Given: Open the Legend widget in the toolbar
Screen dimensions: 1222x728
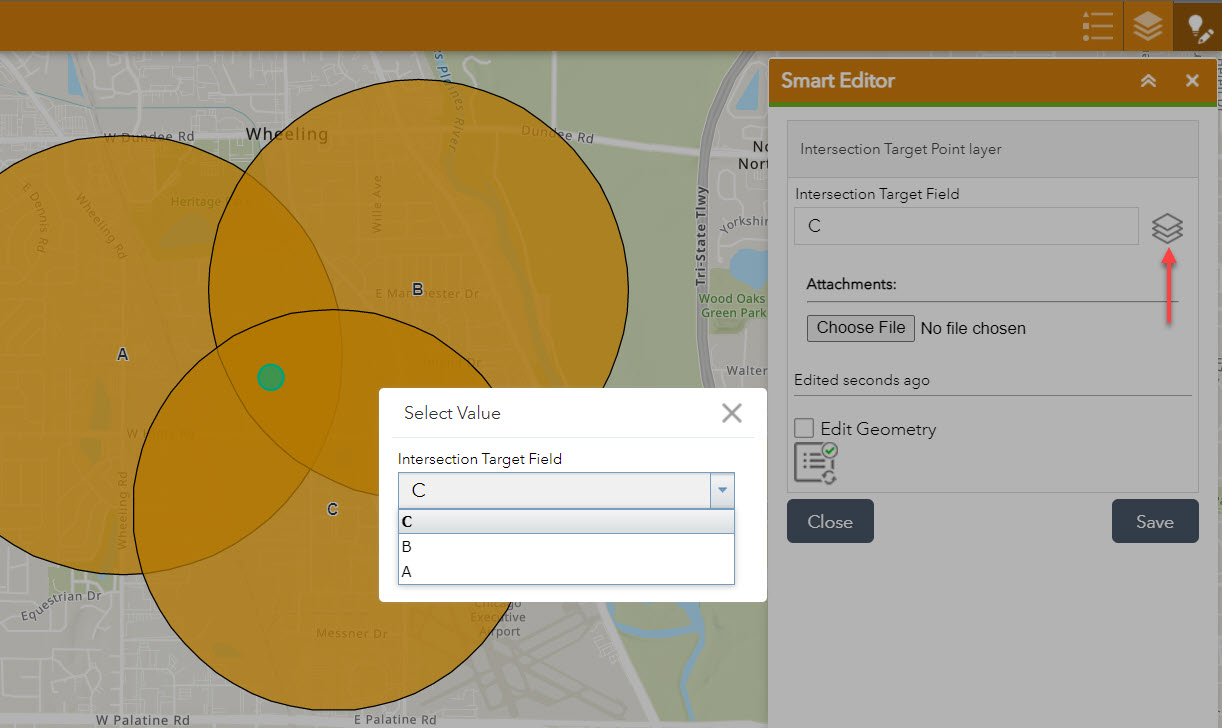Looking at the screenshot, I should pos(1097,26).
